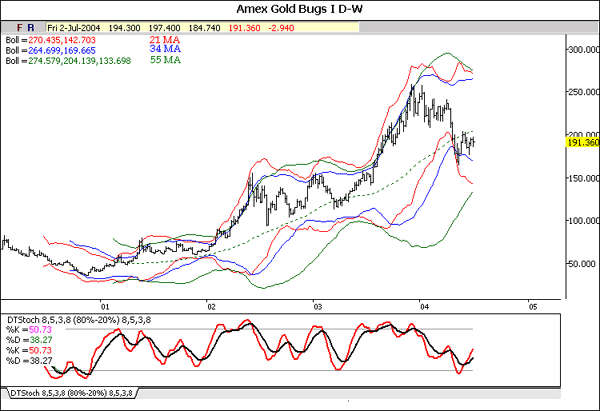Click the 04 year label on time axis
This screenshot has height=411, width=600.
[x=424, y=307]
